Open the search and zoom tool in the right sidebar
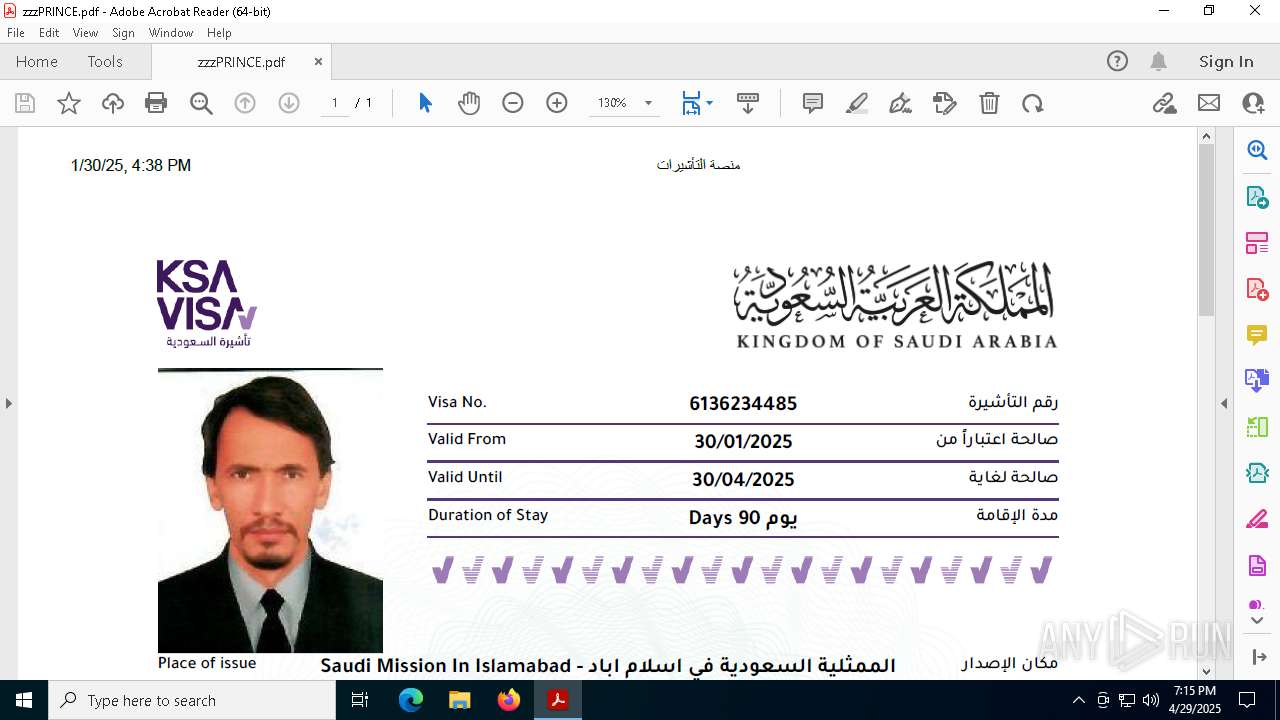This screenshot has height=720, width=1280. [1257, 150]
